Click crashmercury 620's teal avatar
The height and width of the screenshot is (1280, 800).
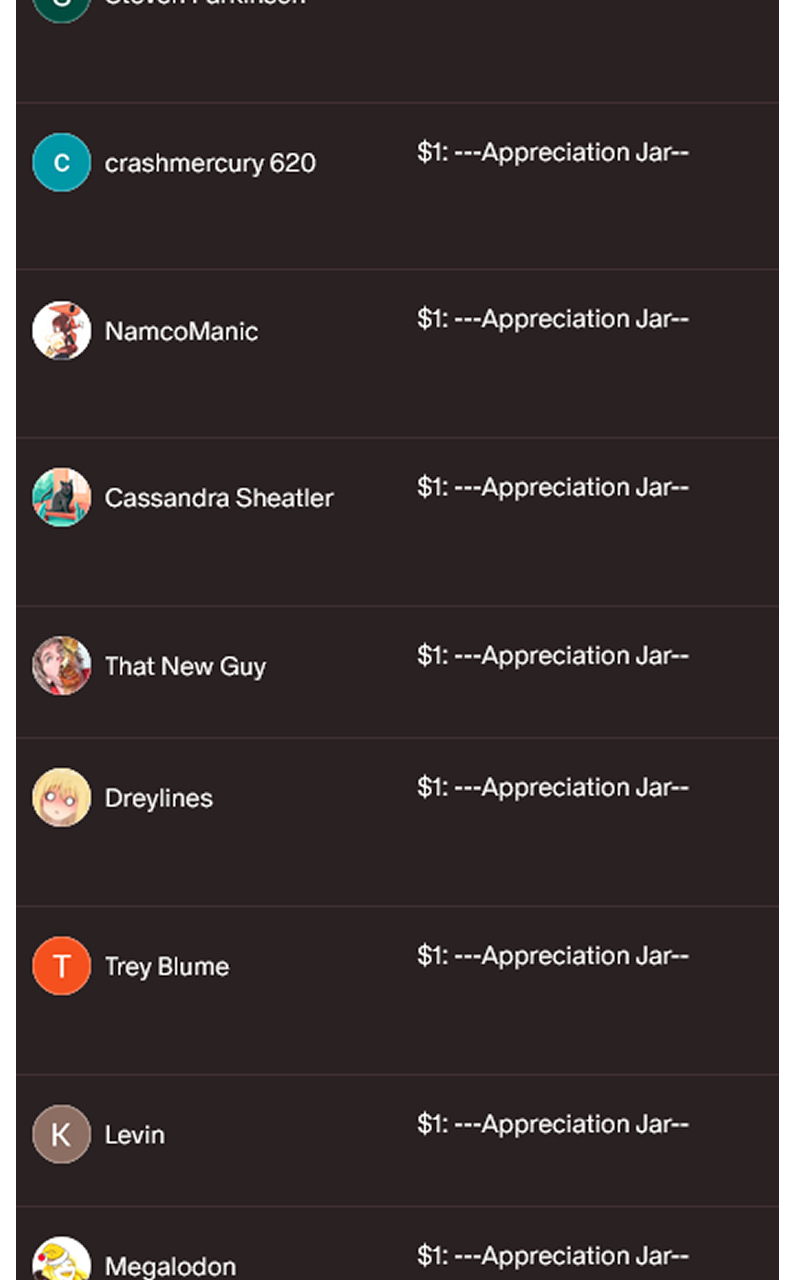click(61, 162)
